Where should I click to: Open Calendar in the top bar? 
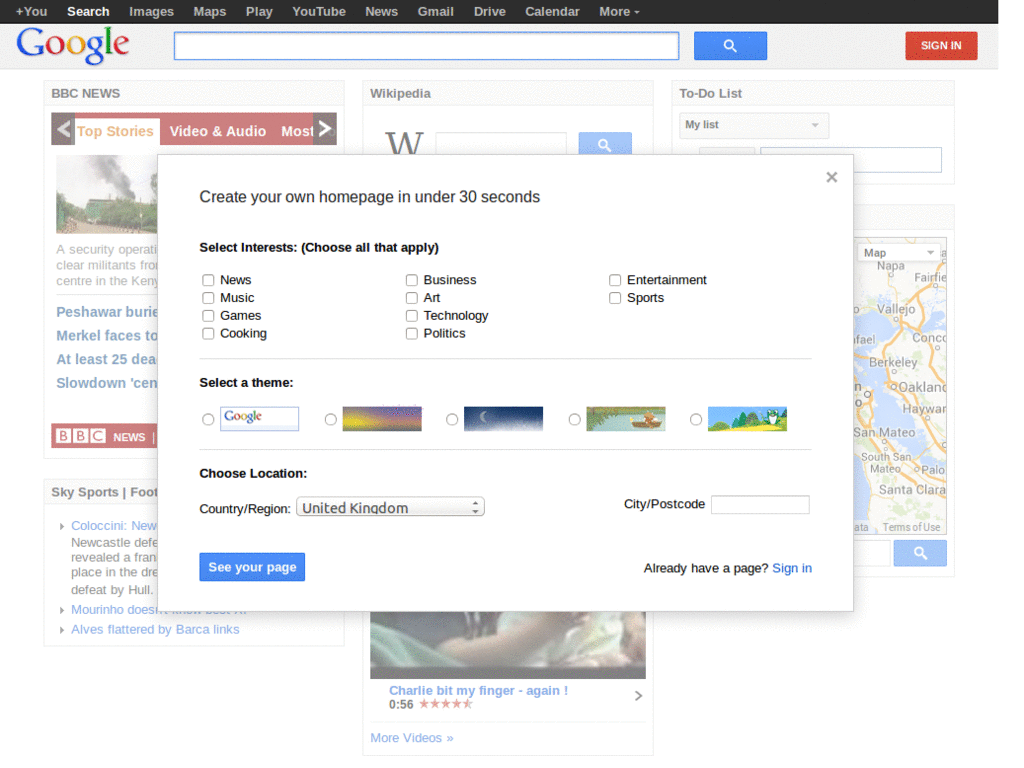[552, 12]
